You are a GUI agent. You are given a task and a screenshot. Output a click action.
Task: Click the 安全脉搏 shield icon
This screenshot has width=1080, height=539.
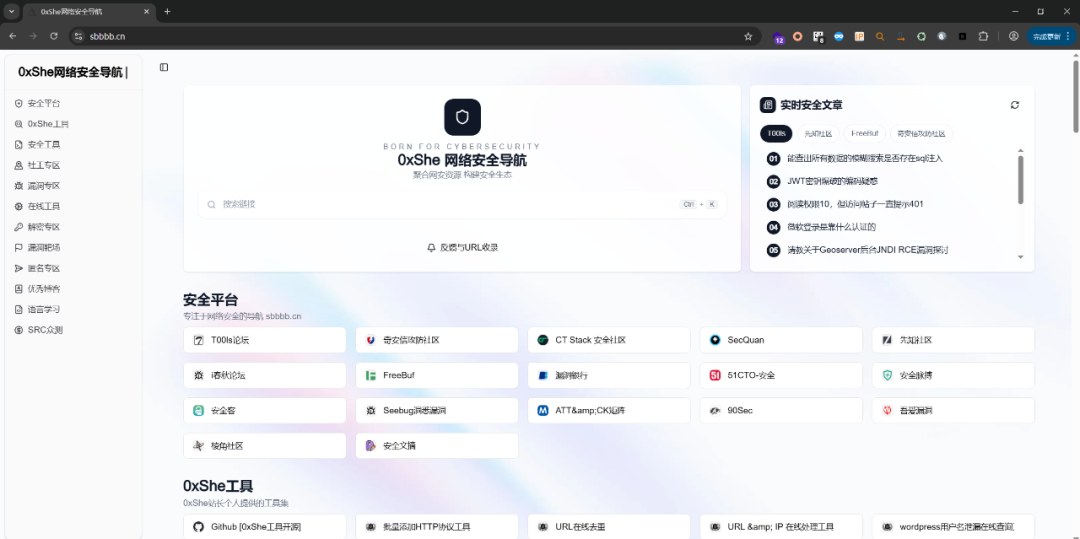pyautogui.click(x=887, y=375)
